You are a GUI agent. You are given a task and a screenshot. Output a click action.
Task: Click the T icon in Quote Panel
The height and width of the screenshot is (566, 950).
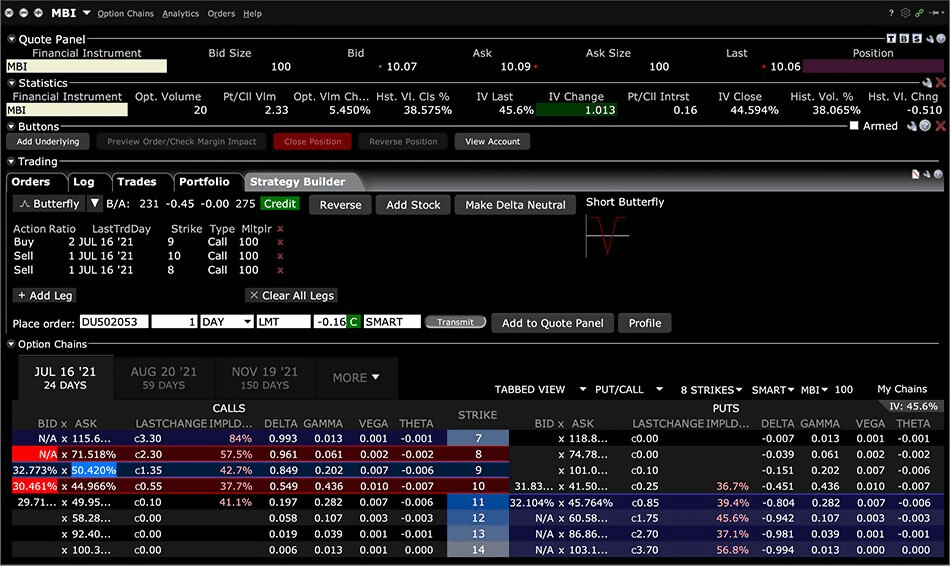[x=891, y=39]
